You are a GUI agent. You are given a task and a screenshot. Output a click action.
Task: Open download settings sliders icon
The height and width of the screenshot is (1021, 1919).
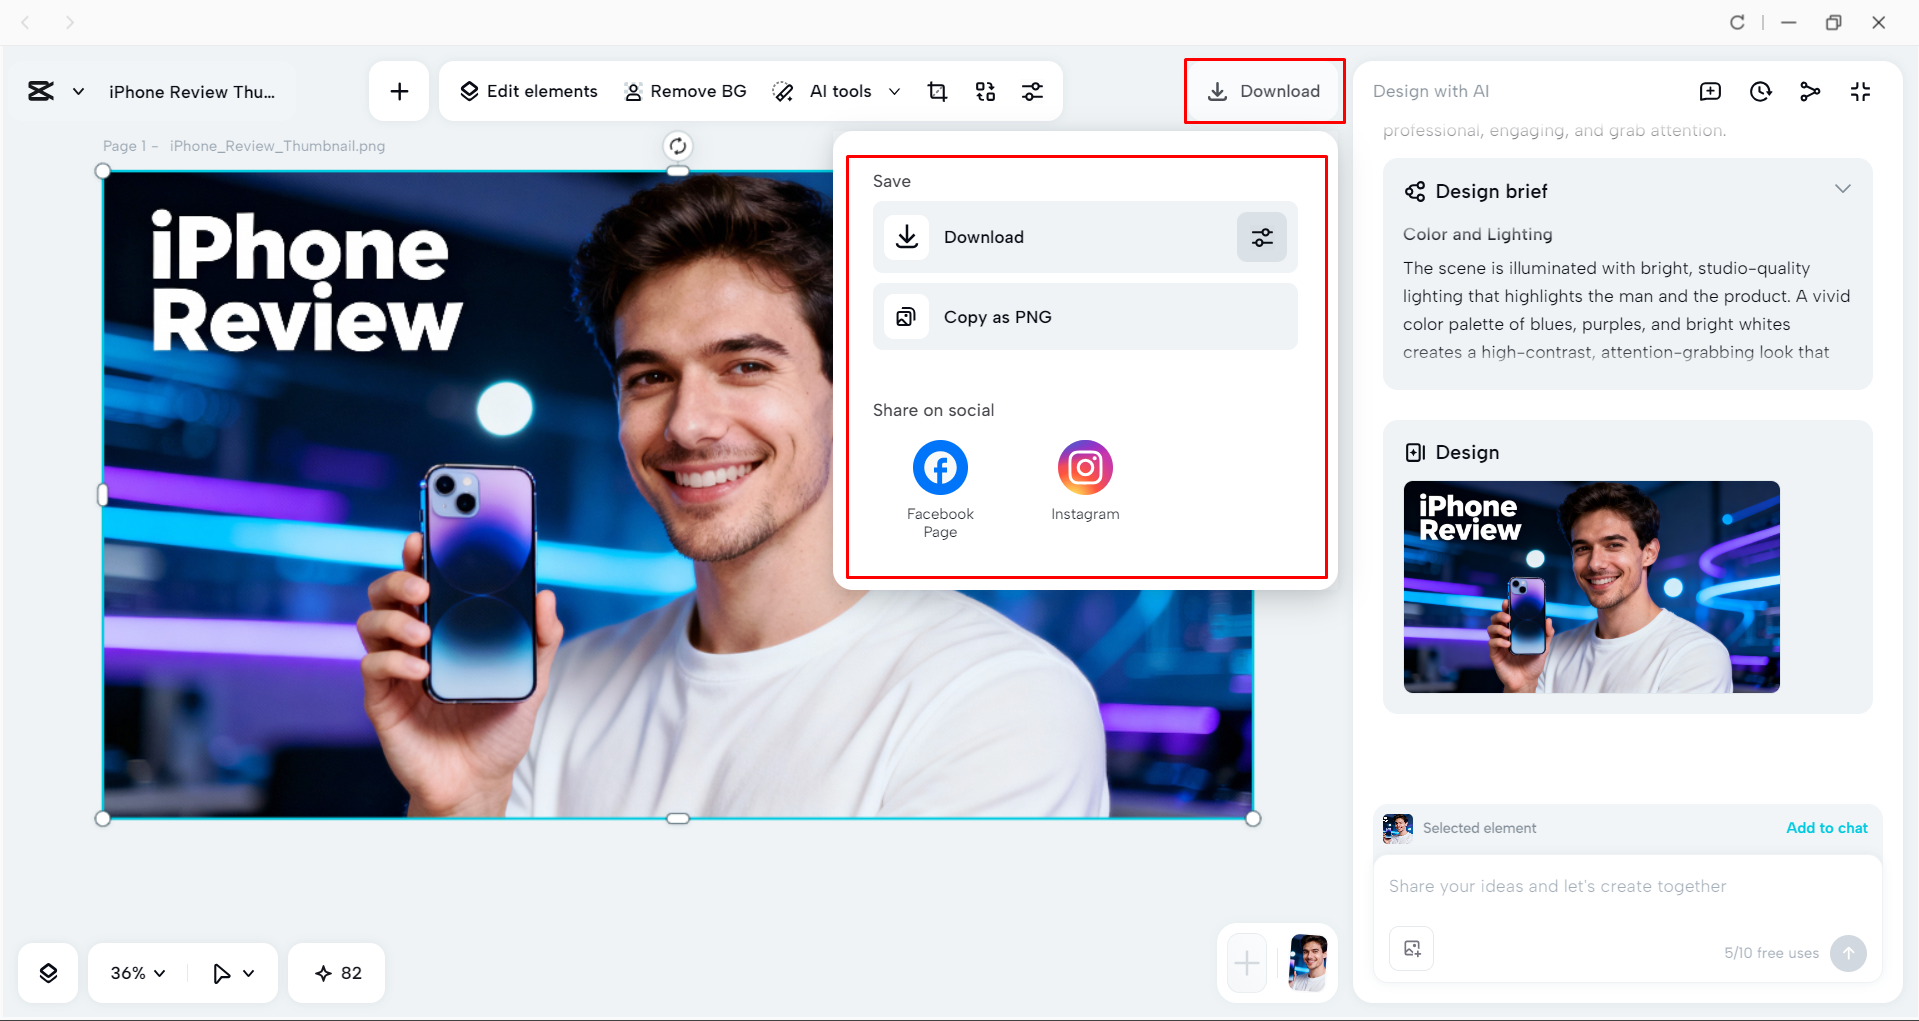pos(1262,237)
